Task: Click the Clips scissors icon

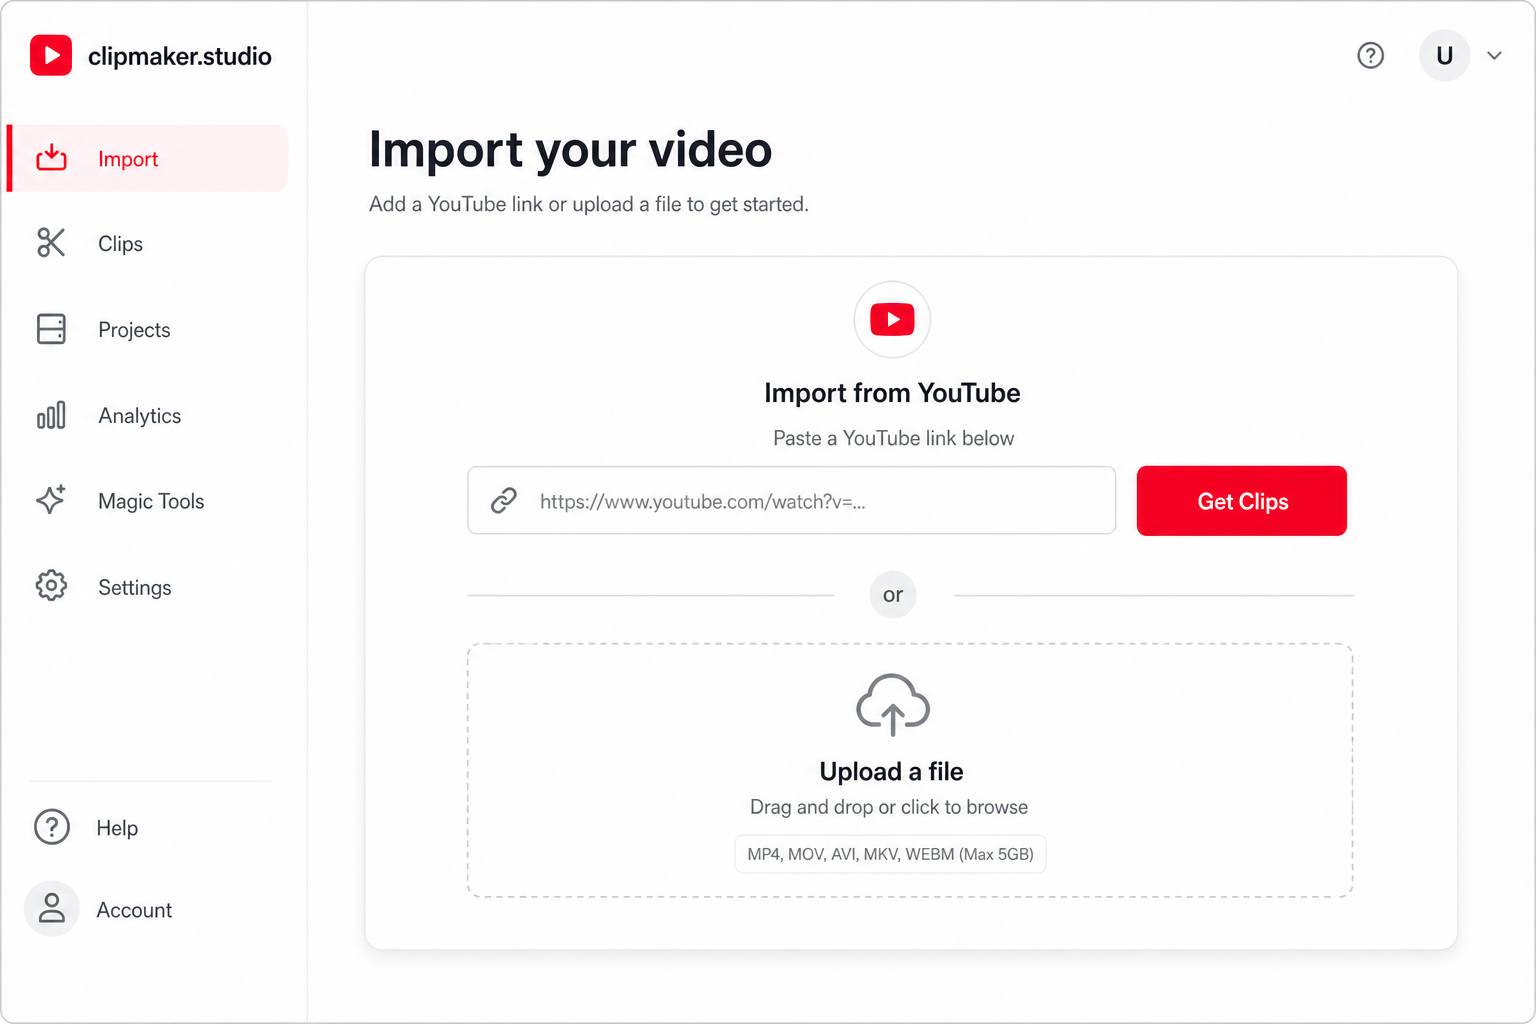Action: pyautogui.click(x=51, y=243)
